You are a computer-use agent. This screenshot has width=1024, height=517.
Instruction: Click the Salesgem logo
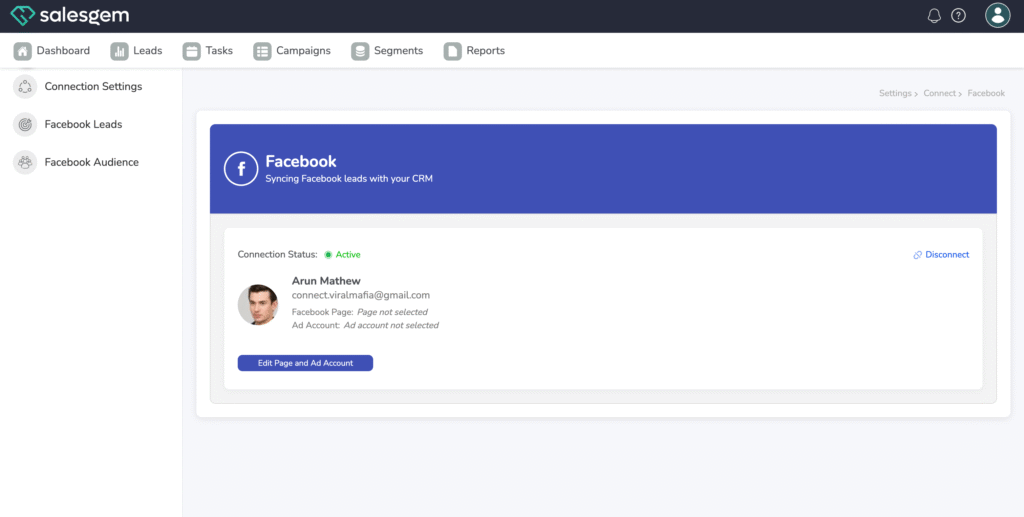click(x=70, y=16)
